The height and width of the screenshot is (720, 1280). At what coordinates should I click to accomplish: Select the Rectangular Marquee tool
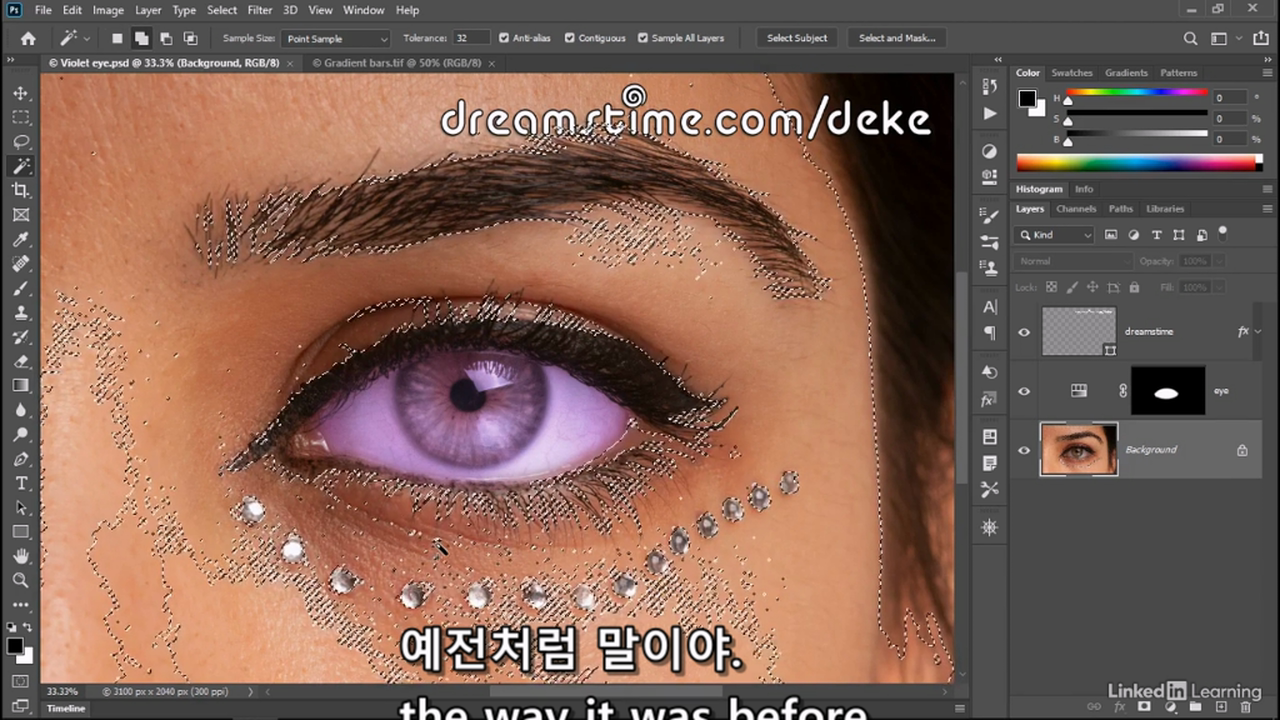pos(21,117)
